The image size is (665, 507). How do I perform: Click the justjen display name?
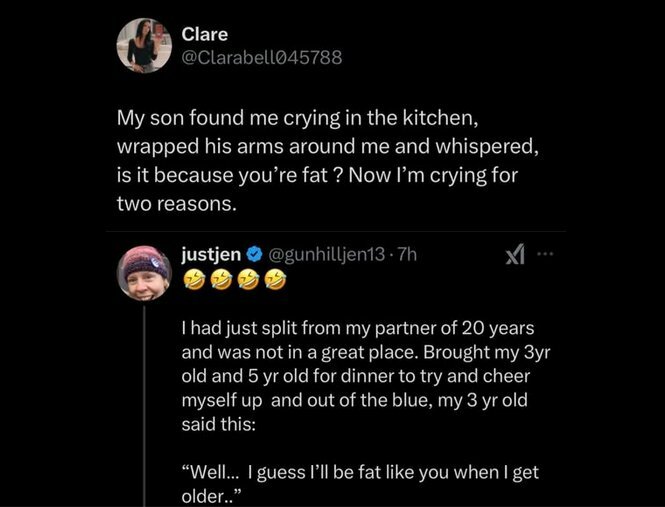click(212, 254)
